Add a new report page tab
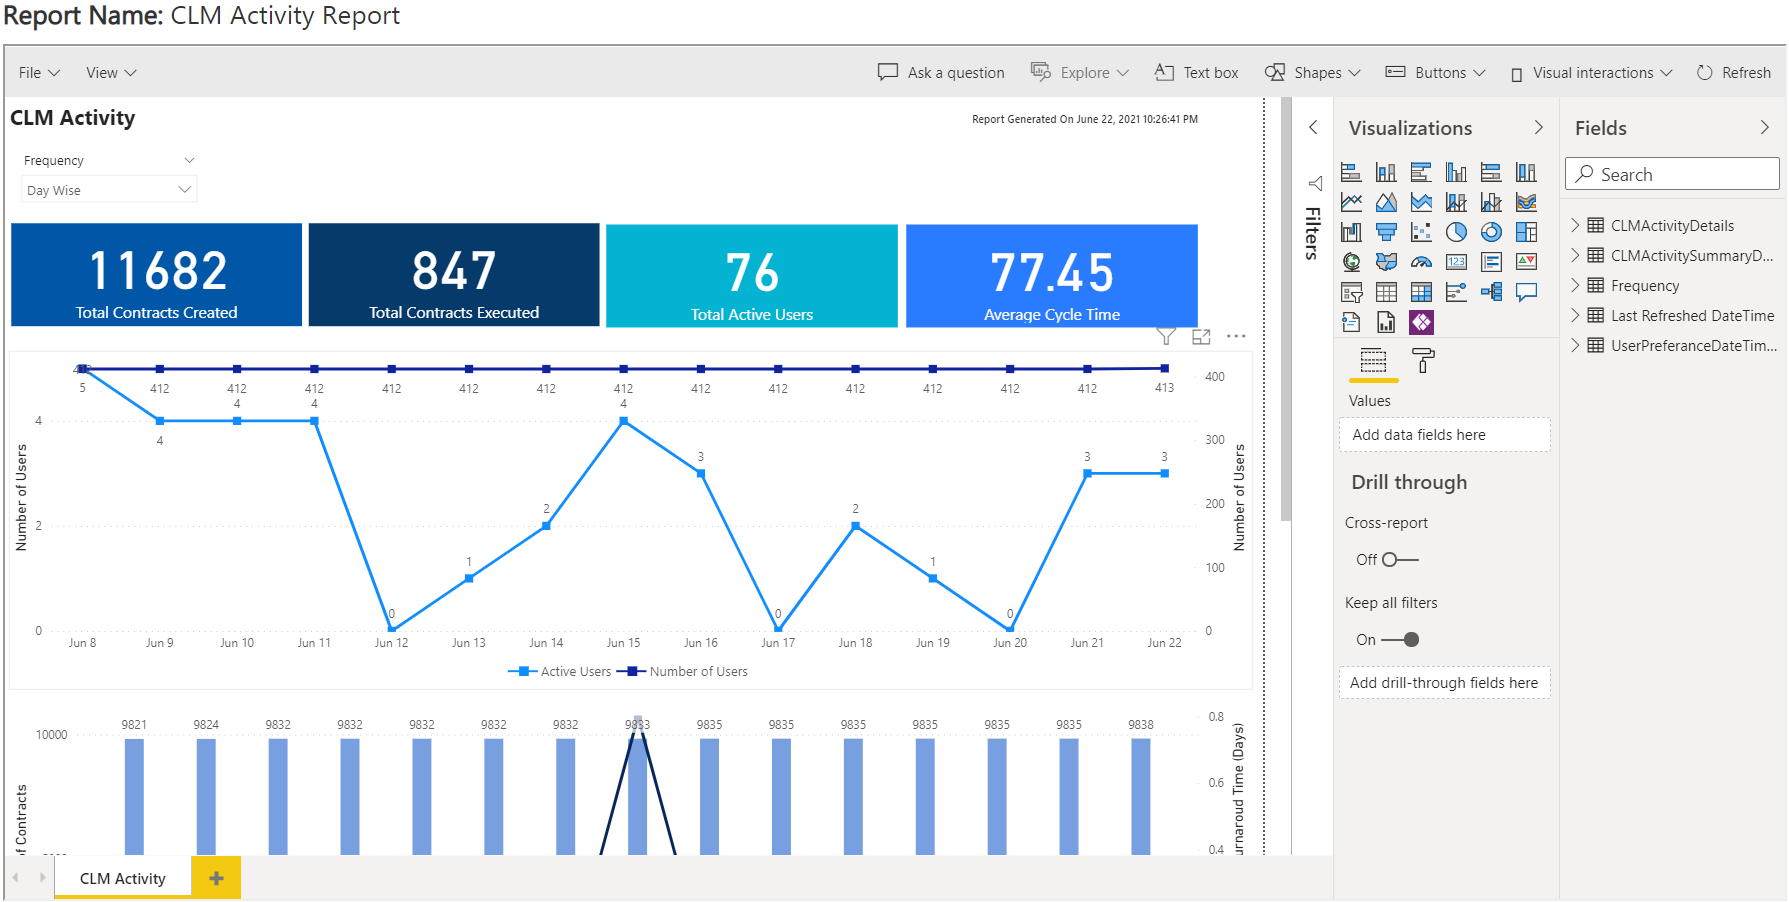 (x=216, y=878)
